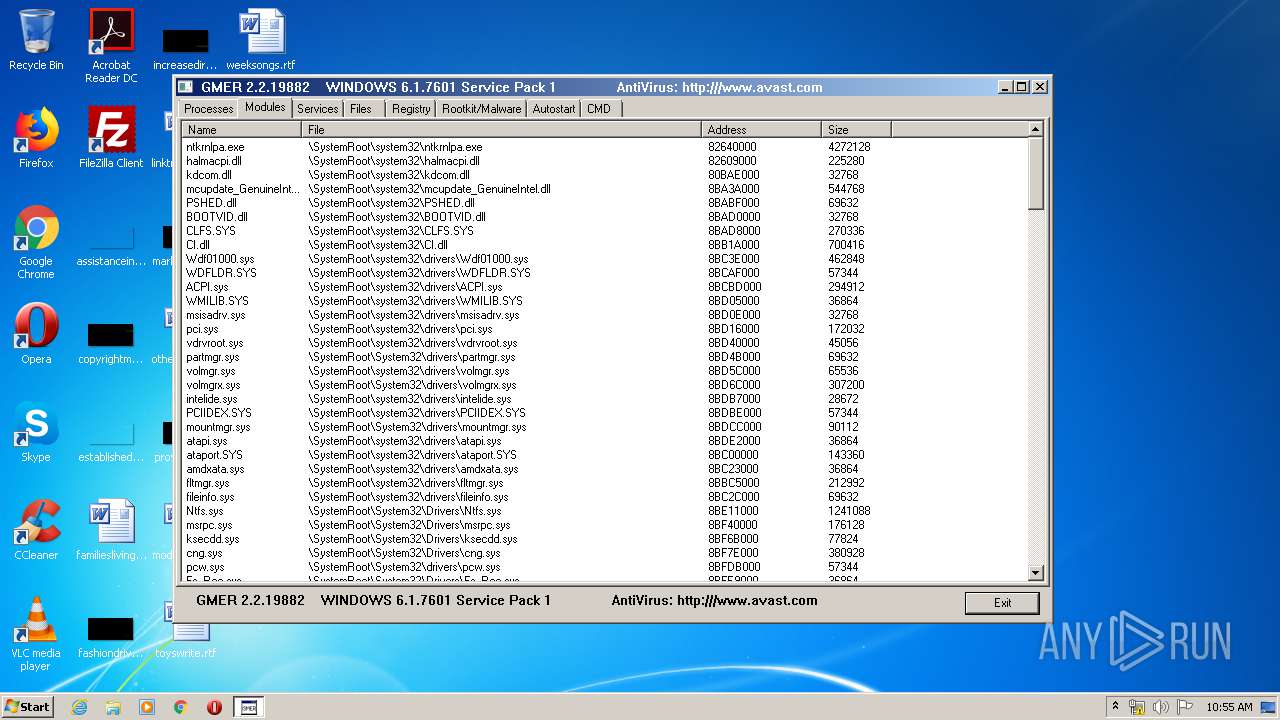
Task: Open toyswrite.rtf desktop file
Action: pos(186,640)
